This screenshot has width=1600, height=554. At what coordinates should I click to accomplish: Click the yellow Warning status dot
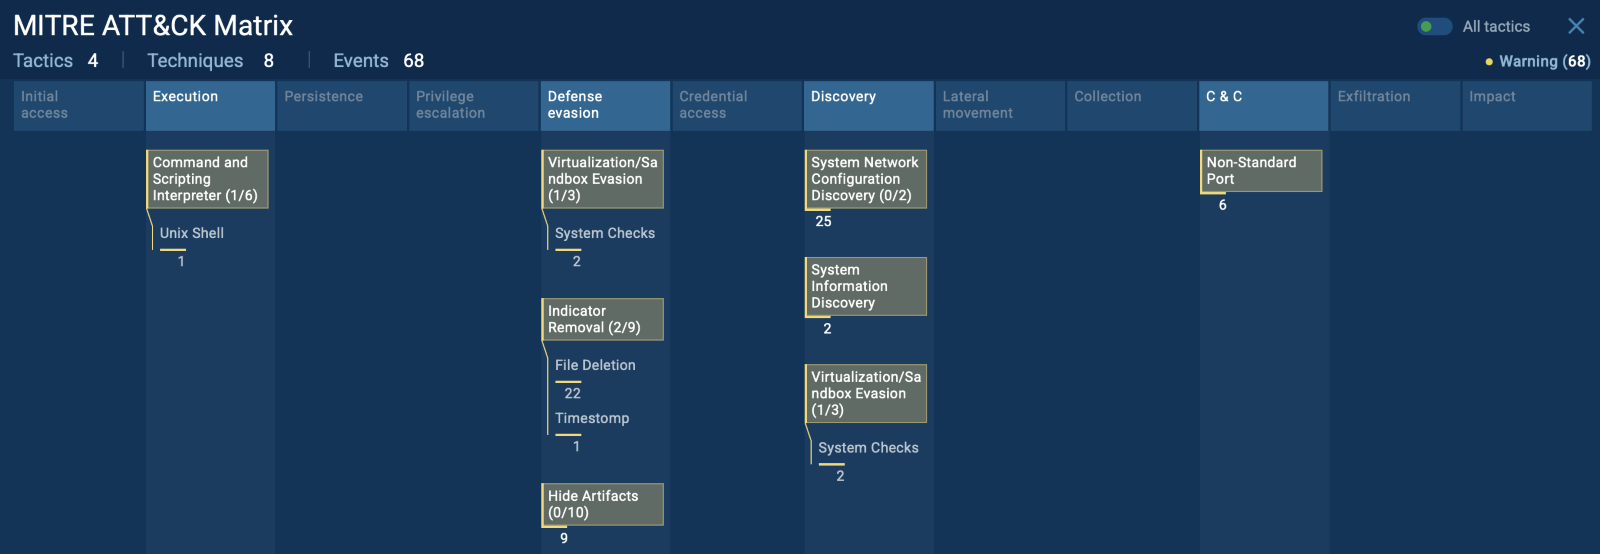click(x=1489, y=62)
